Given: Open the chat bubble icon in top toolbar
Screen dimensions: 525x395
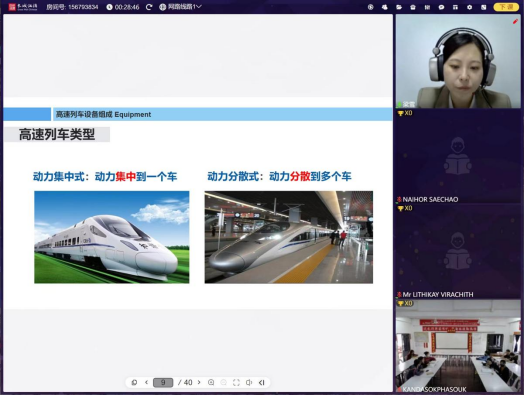Looking at the screenshot, I should click(x=441, y=7).
